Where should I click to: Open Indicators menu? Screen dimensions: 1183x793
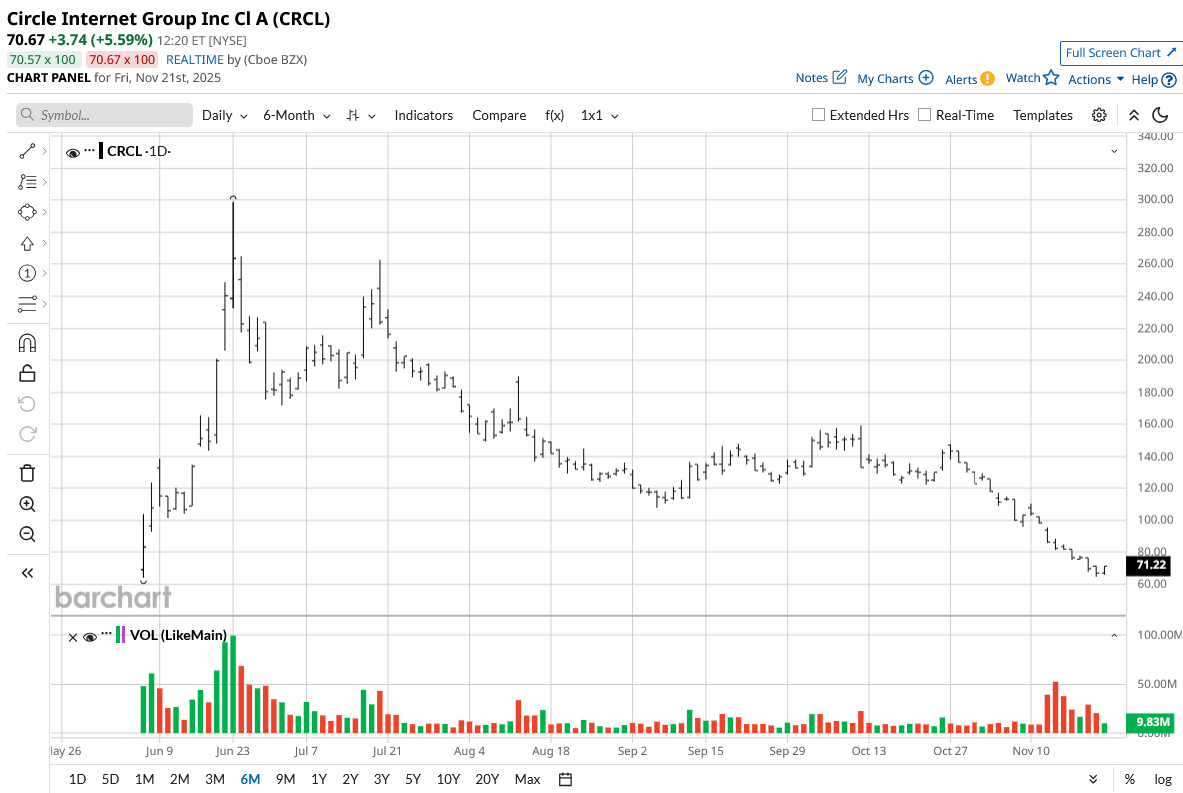pos(423,115)
